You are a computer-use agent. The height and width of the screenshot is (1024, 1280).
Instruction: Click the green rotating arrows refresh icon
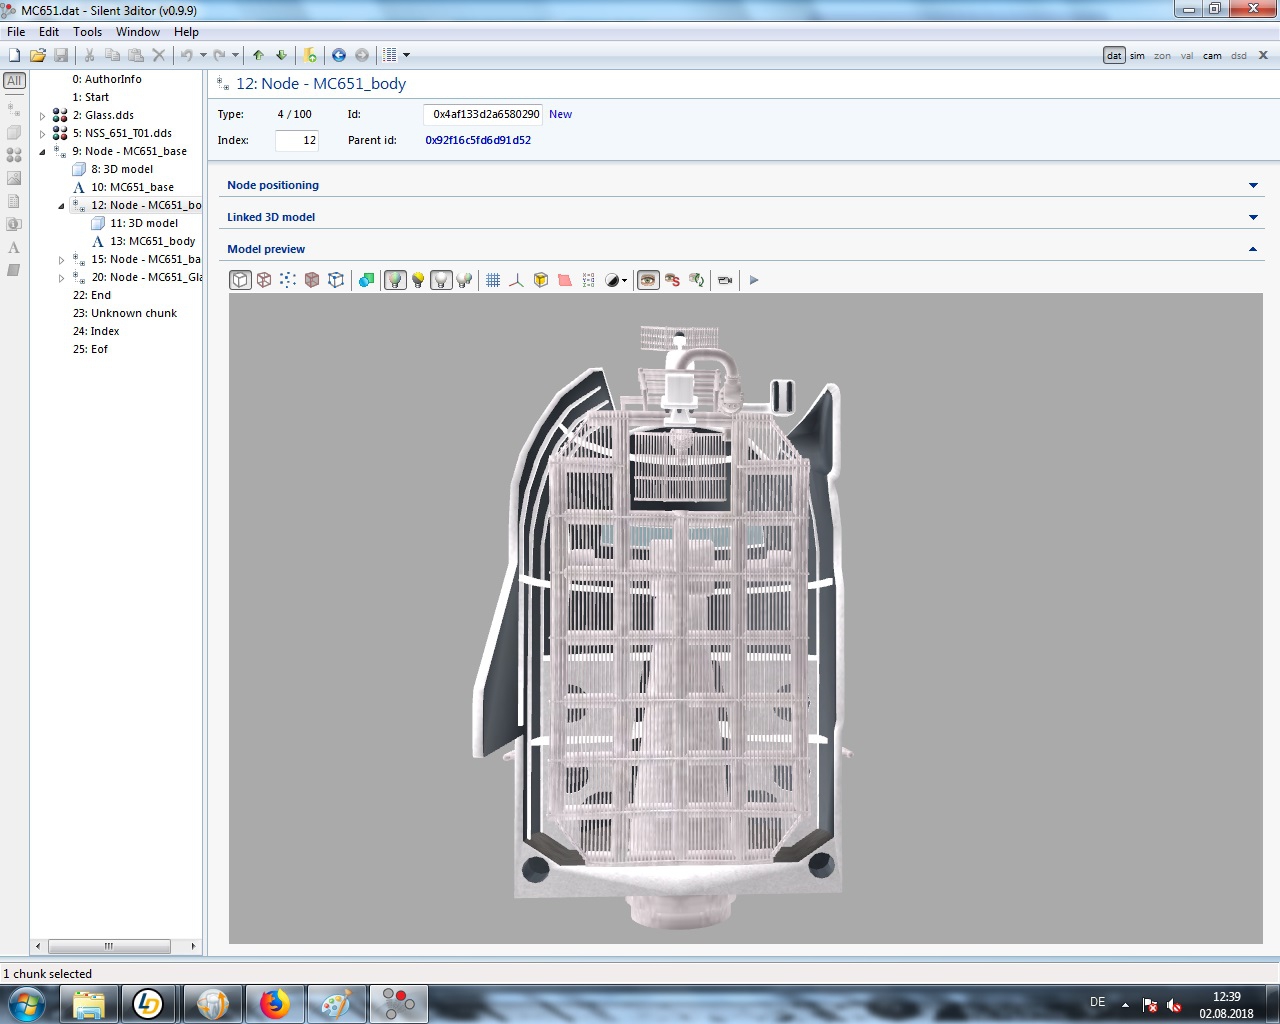point(696,280)
